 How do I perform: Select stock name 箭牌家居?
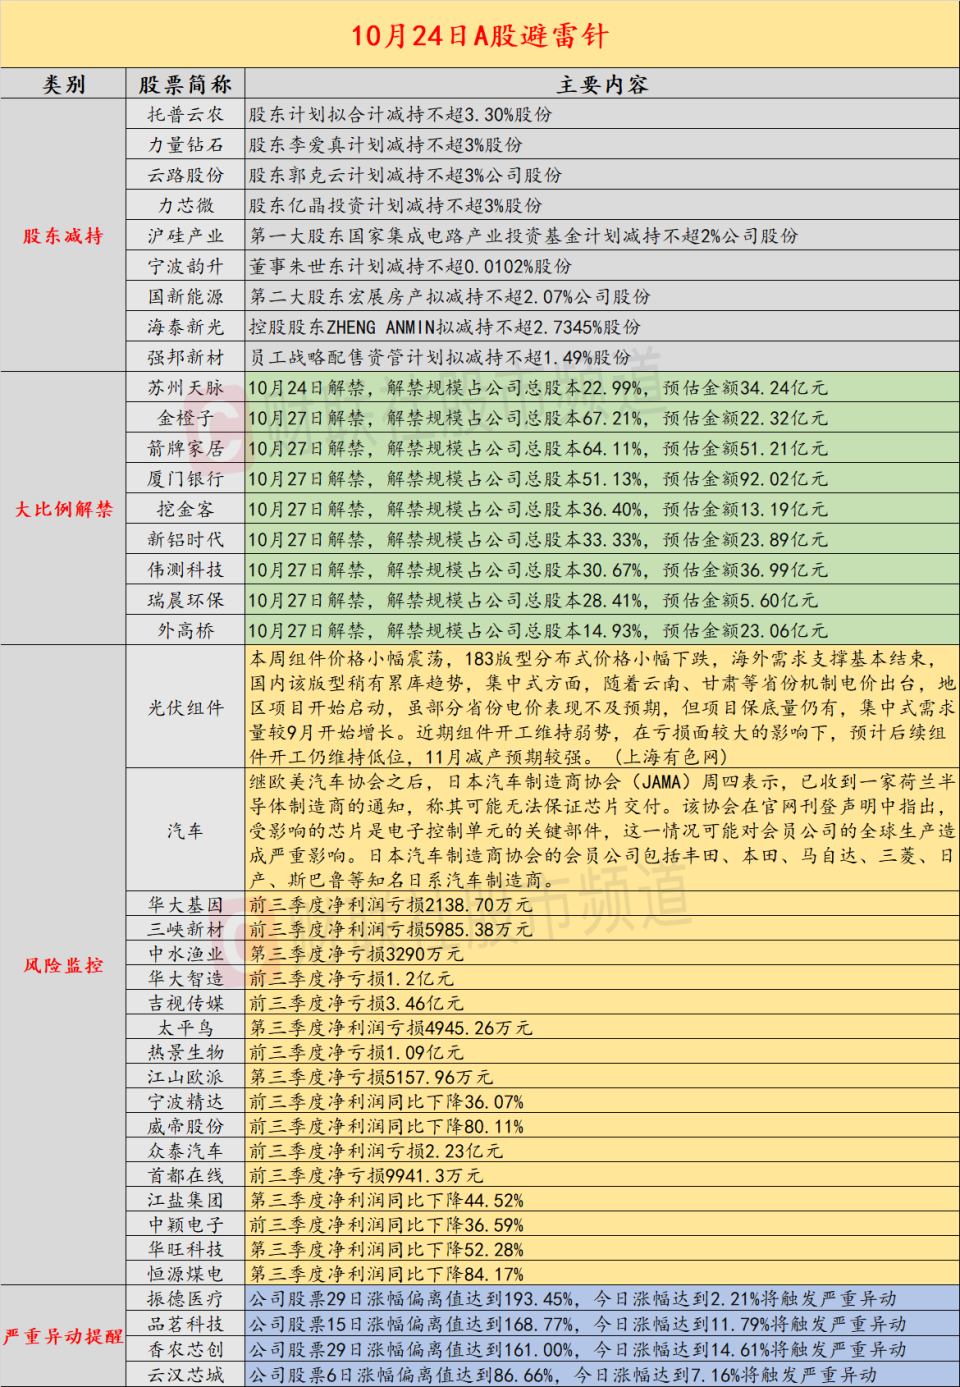pyautogui.click(x=185, y=448)
